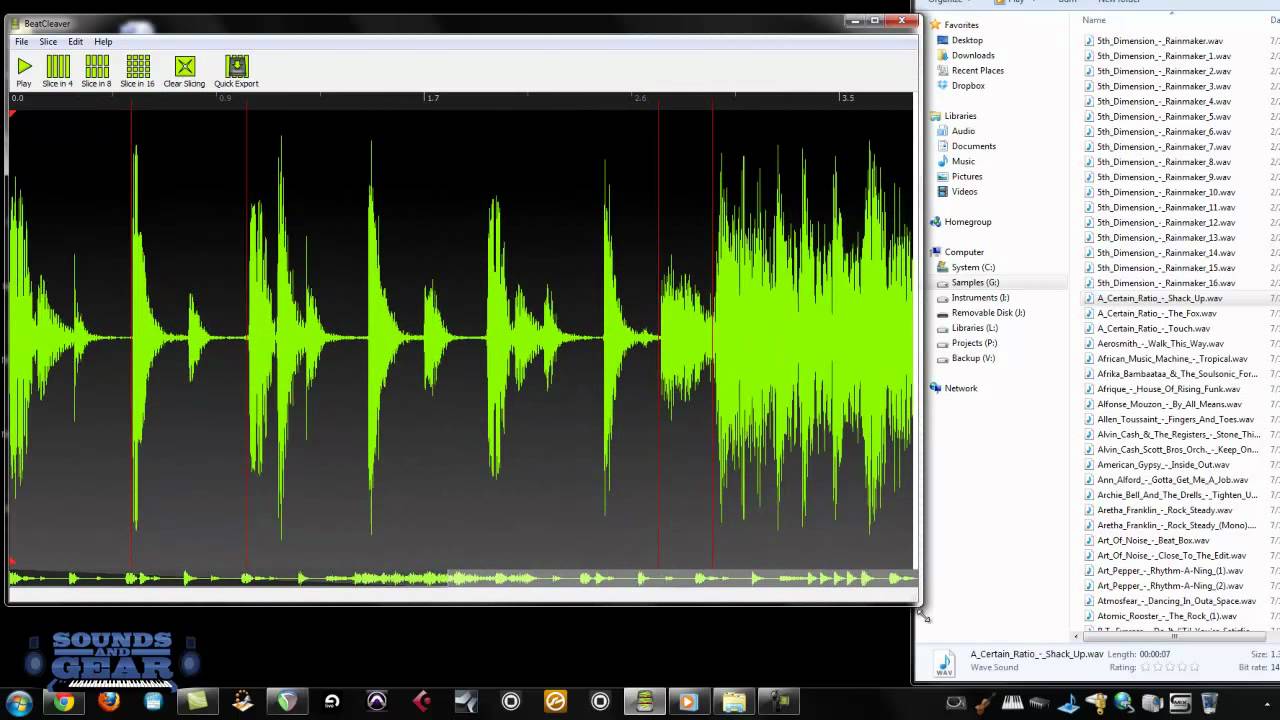Slice the loop in 16
The height and width of the screenshot is (720, 1280).
(x=138, y=72)
